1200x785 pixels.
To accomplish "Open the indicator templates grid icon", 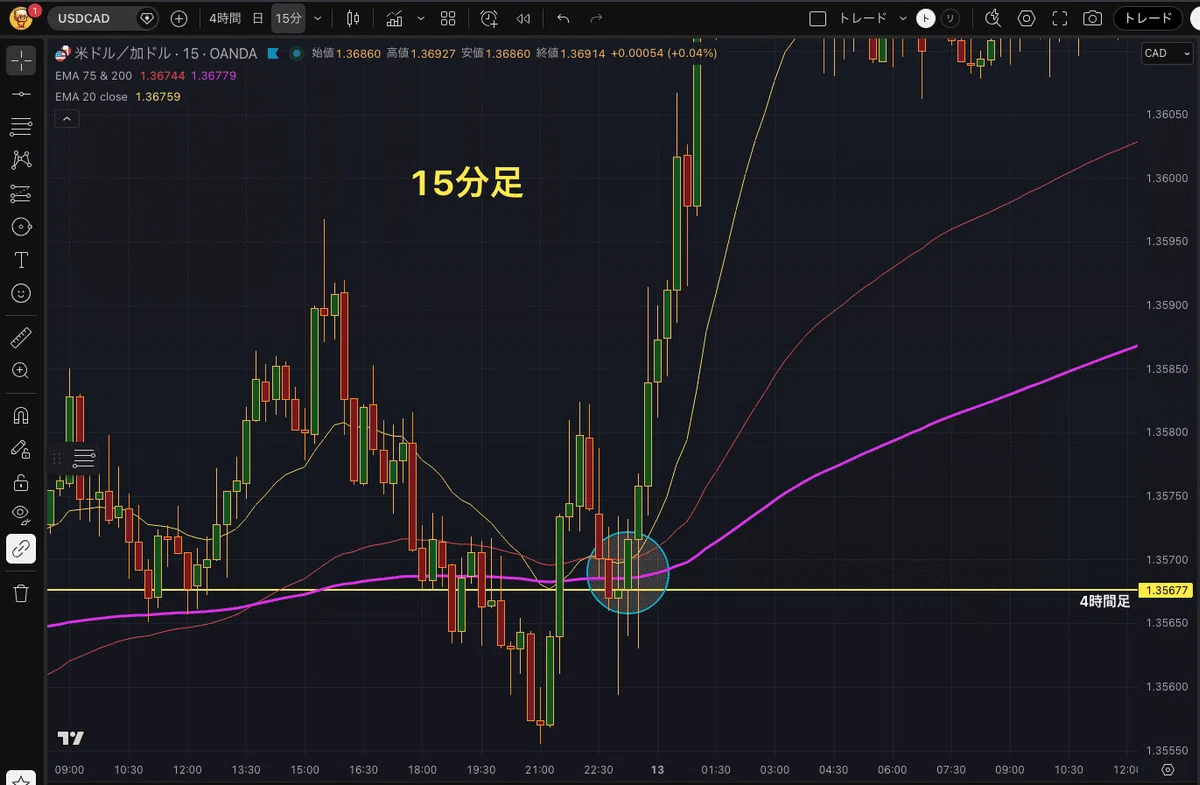I will click(448, 18).
